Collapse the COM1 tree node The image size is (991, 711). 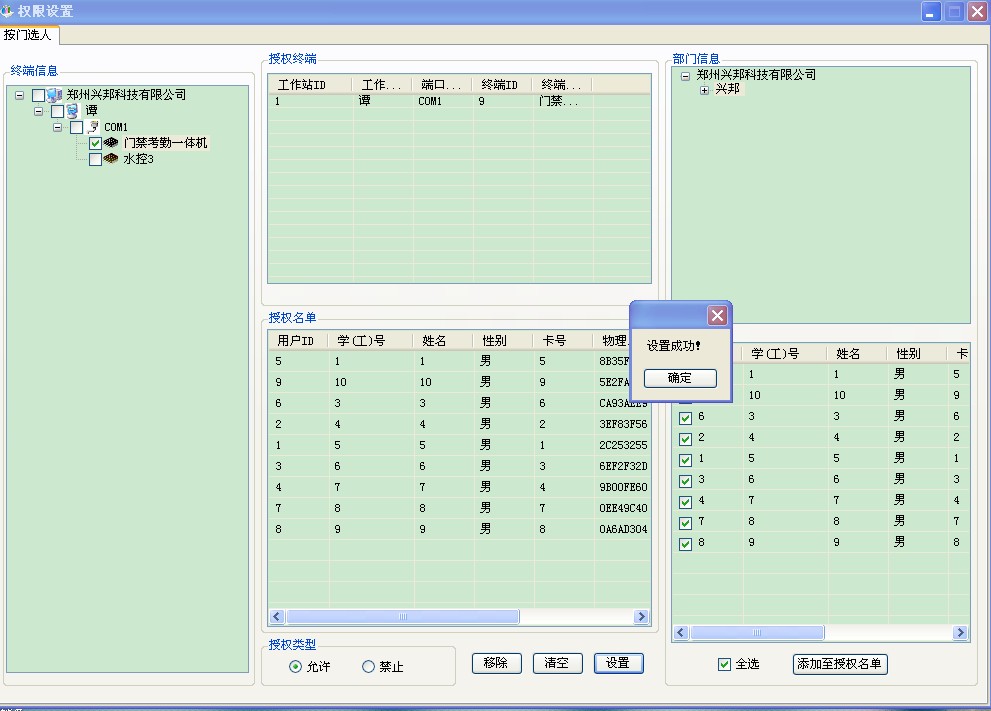pos(58,127)
